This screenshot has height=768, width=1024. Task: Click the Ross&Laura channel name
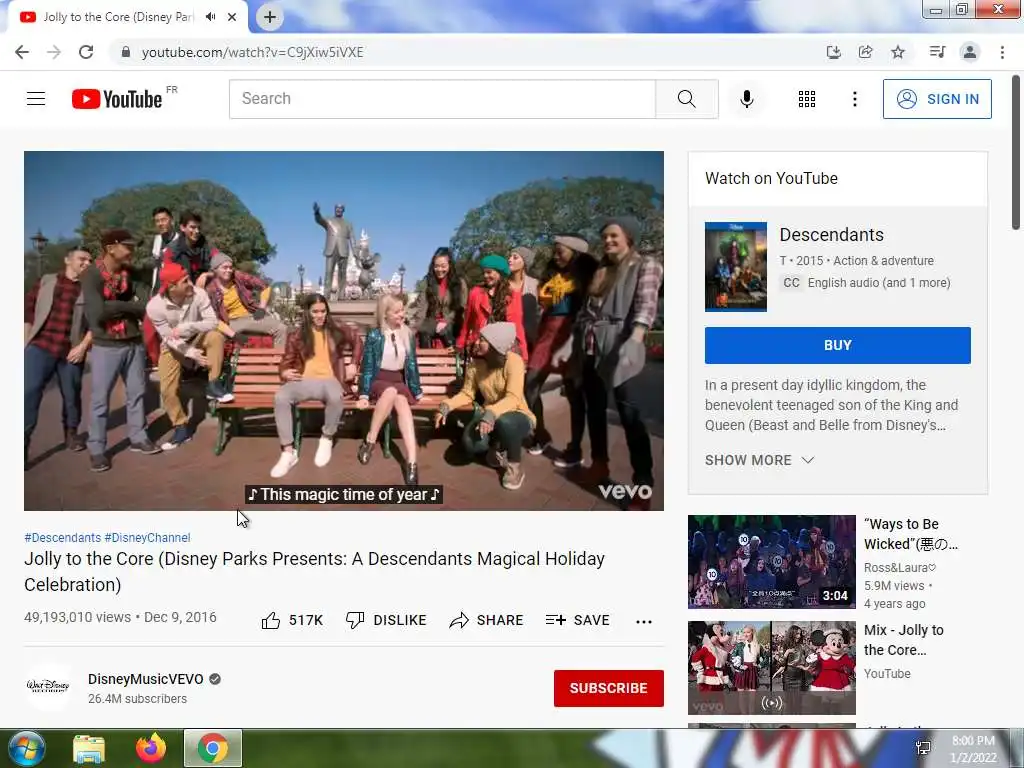[900, 568]
